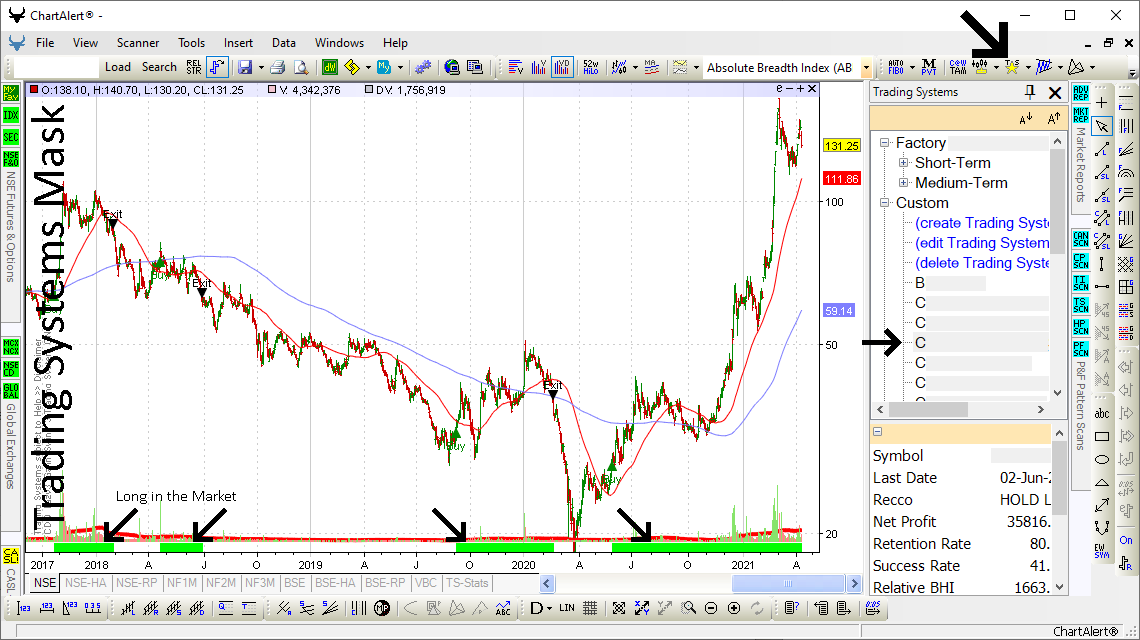Expand the Short-Term tree node

click(x=904, y=163)
